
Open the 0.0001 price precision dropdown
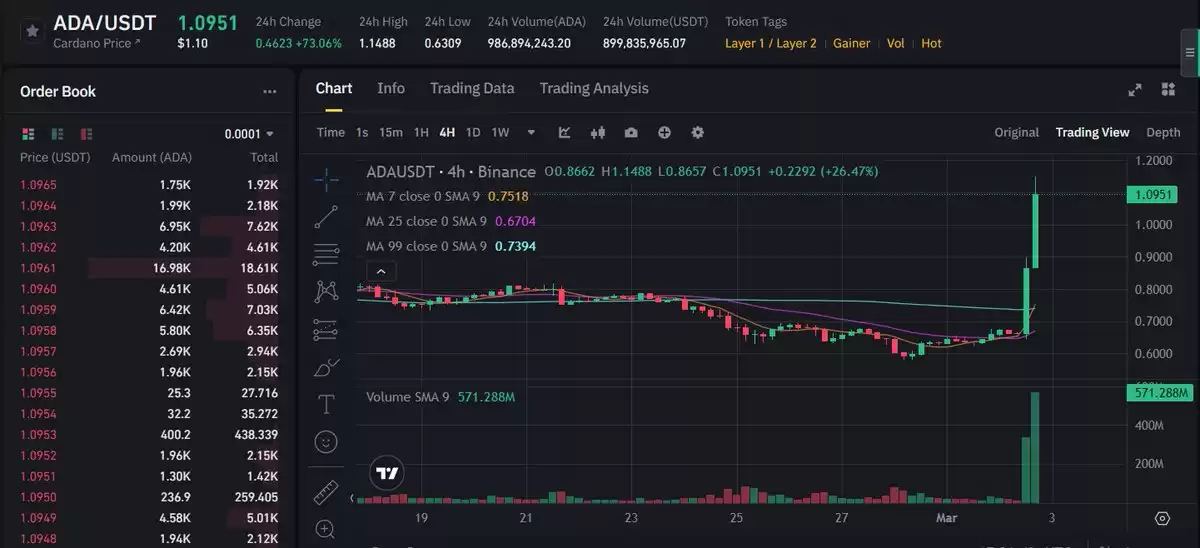pyautogui.click(x=249, y=134)
